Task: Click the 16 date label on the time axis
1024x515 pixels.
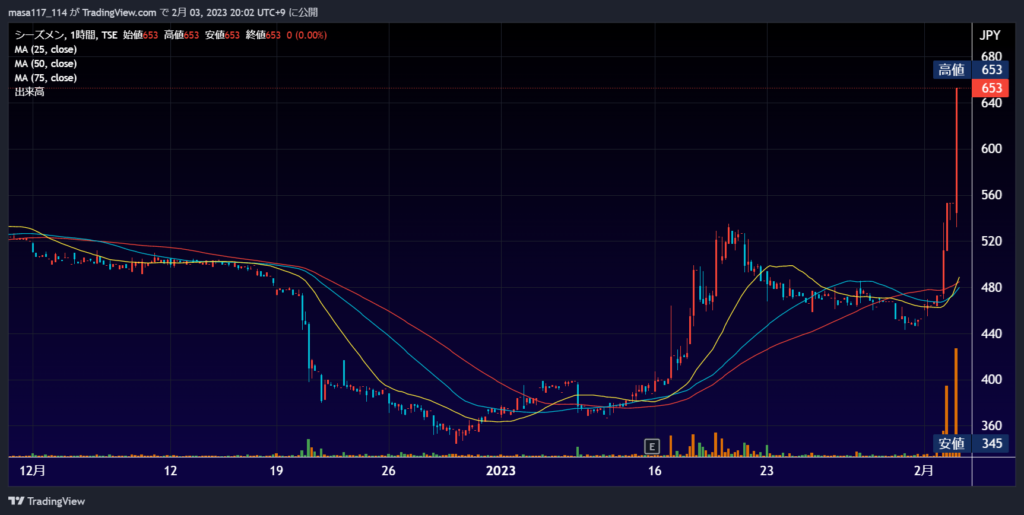Action: pyautogui.click(x=655, y=471)
